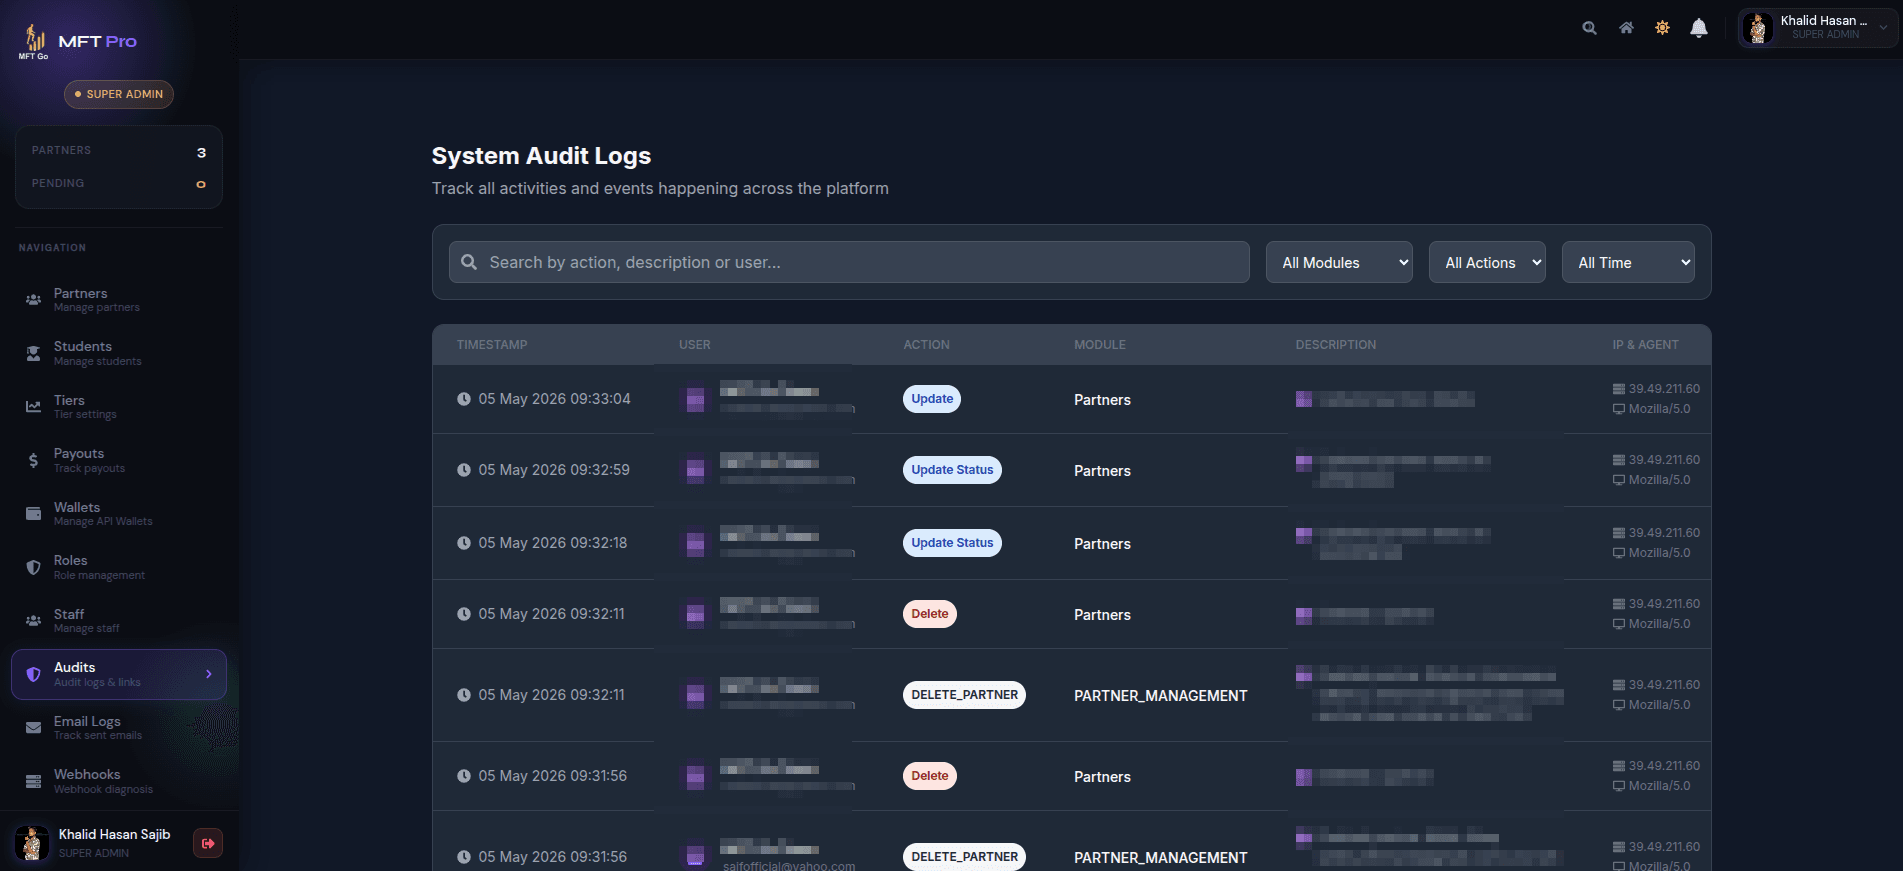Click clock icon beside 09:33:04 timestamp

pyautogui.click(x=464, y=399)
